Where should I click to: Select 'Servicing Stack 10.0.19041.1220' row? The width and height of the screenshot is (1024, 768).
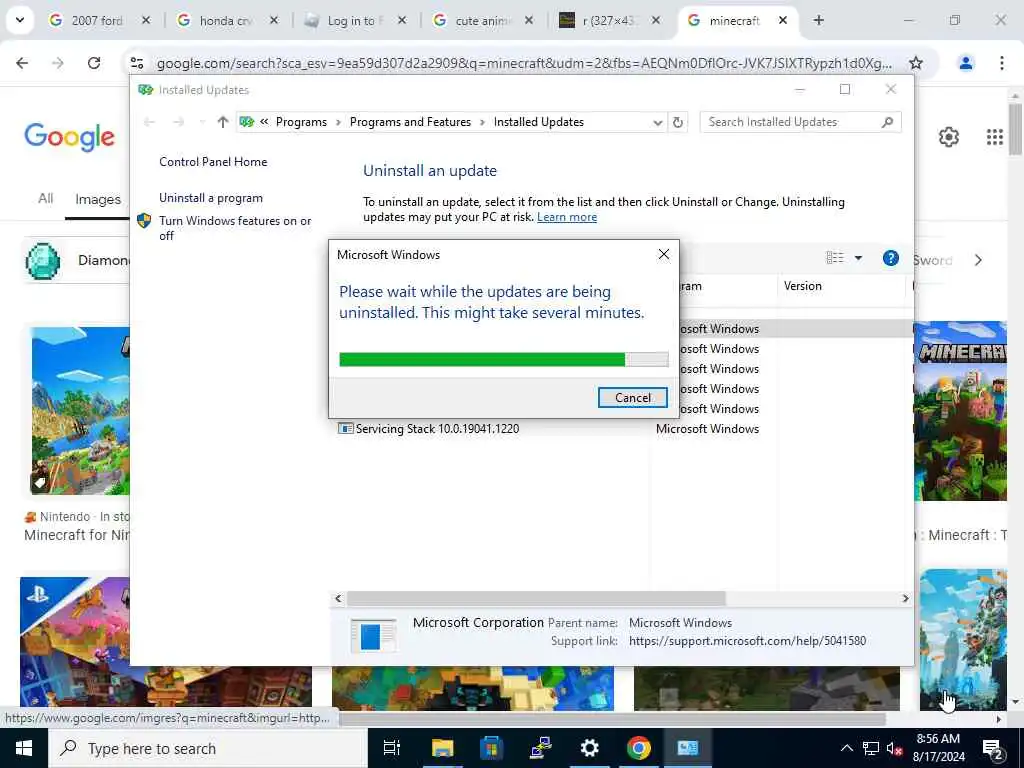click(437, 429)
